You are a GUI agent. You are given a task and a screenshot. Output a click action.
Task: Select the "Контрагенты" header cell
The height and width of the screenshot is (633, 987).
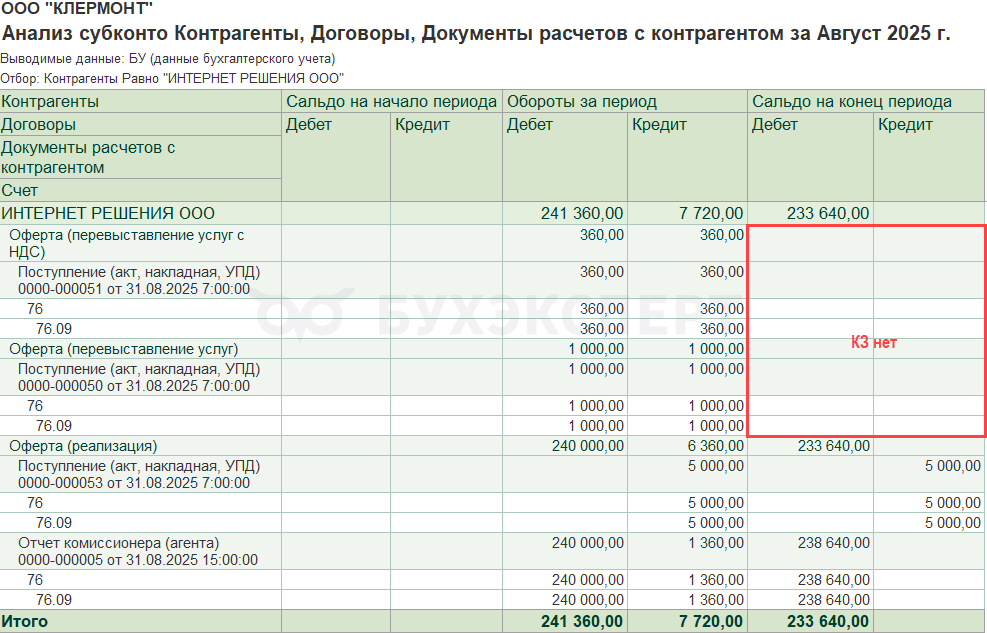[x=140, y=101]
